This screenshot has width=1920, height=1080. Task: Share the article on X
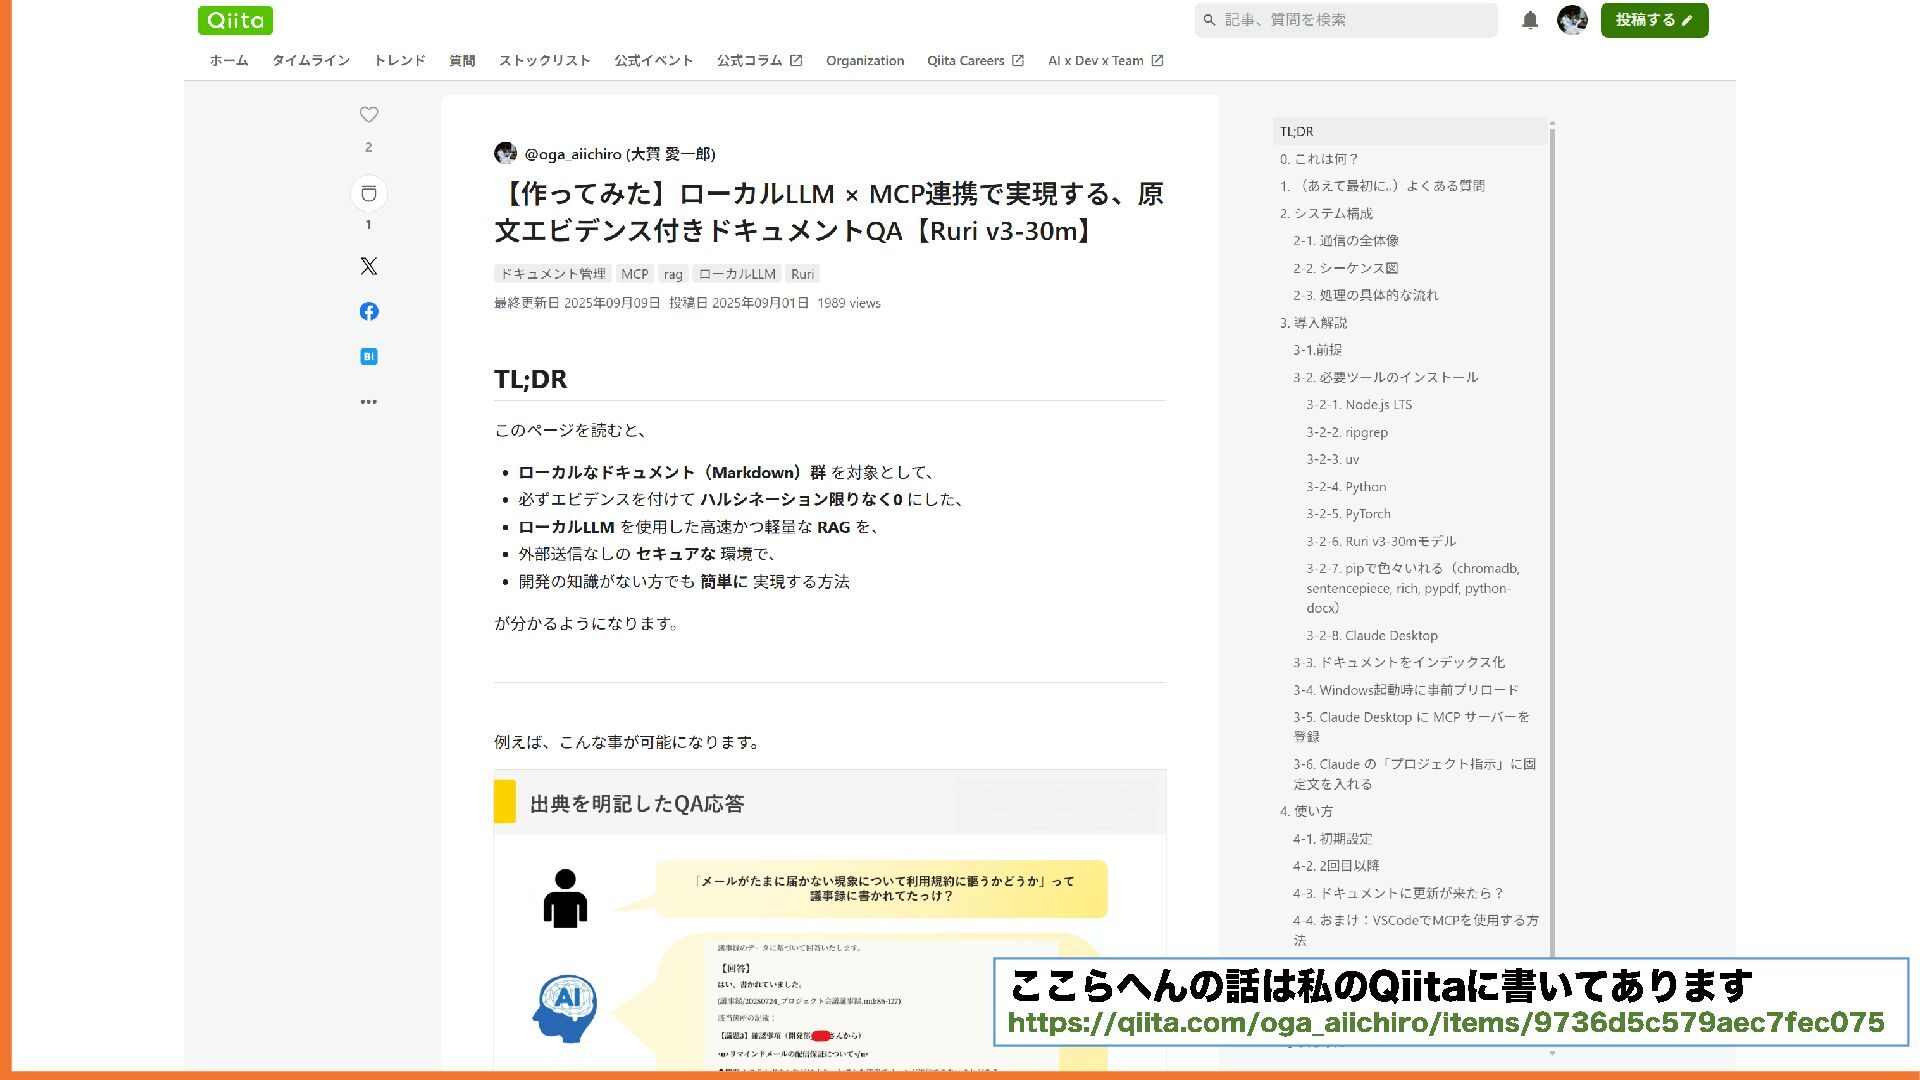tap(369, 266)
